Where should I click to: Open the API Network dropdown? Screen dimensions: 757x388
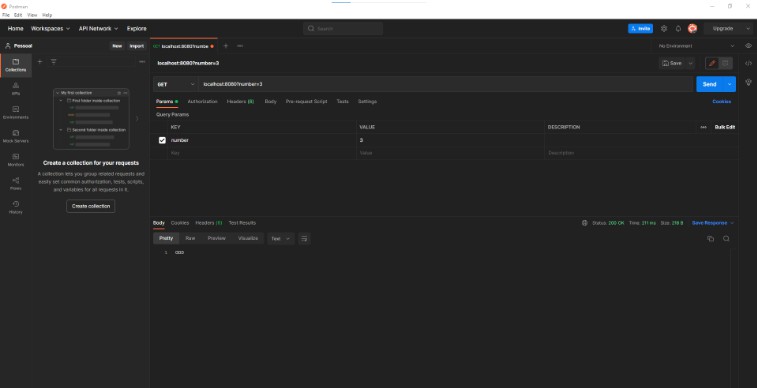click(x=98, y=28)
